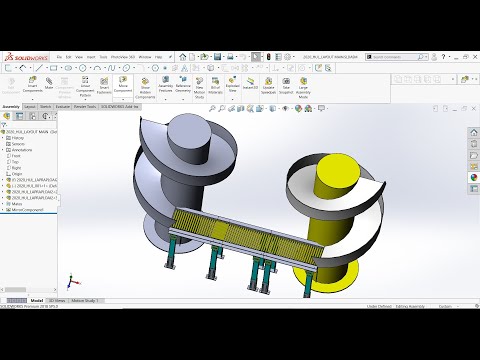Expand the MirrorComponent tree node
The height and width of the screenshot is (360, 480).
(x=3, y=210)
